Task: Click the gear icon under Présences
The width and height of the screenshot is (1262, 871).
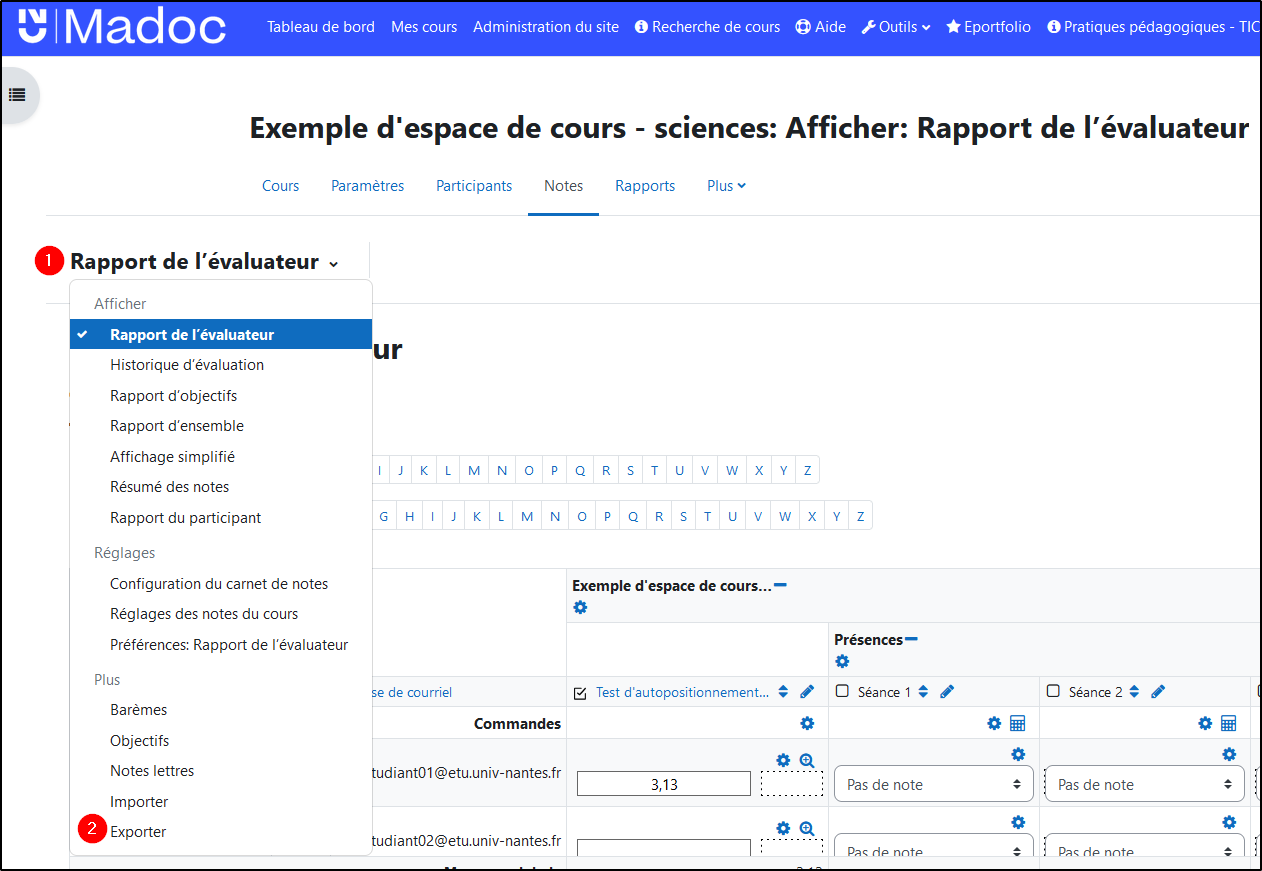Action: [843, 661]
